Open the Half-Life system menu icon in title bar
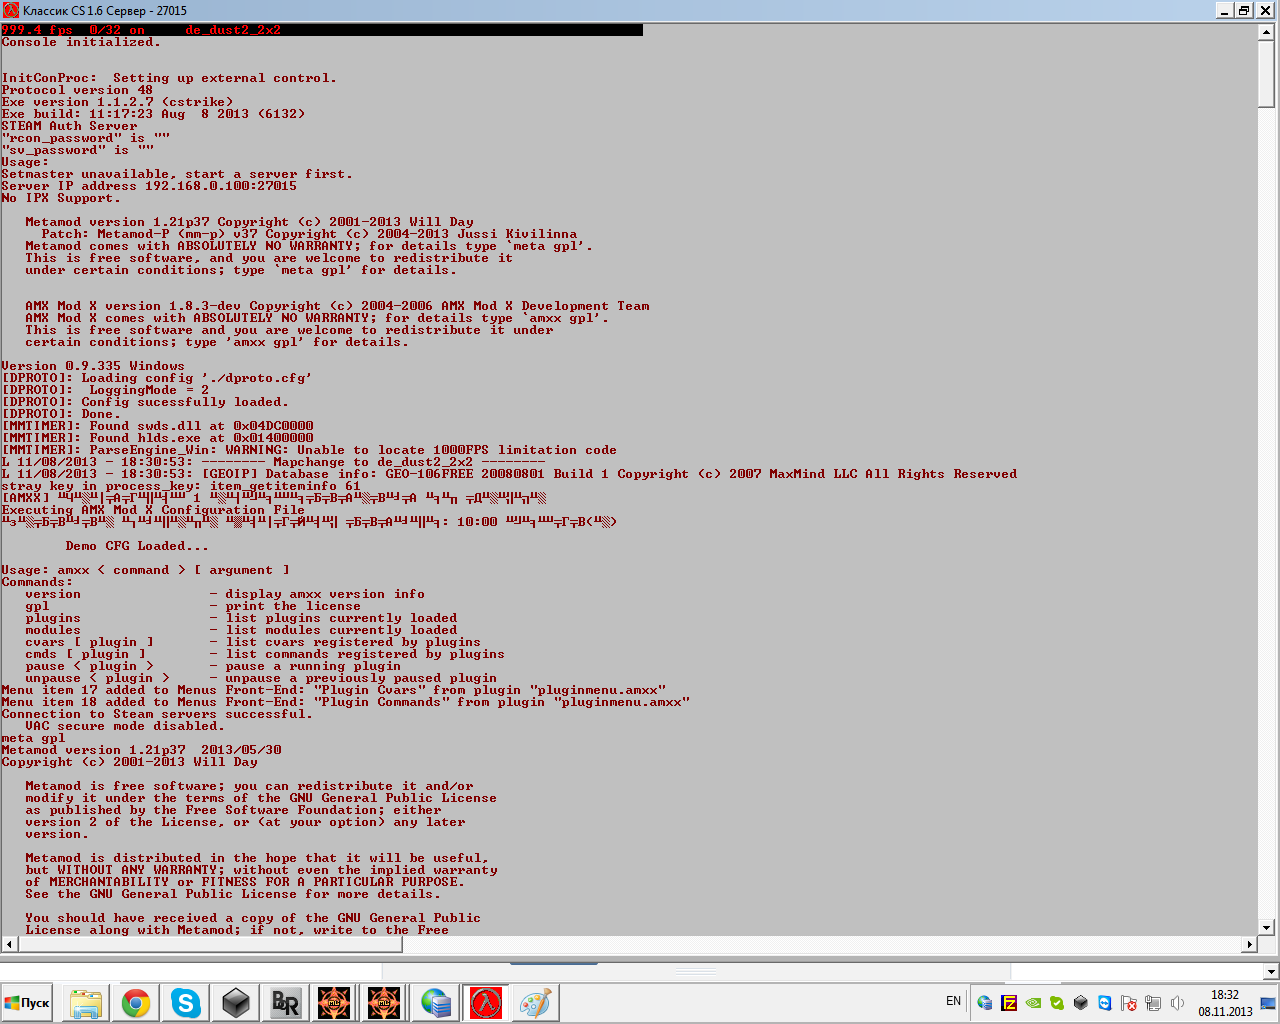 point(11,10)
